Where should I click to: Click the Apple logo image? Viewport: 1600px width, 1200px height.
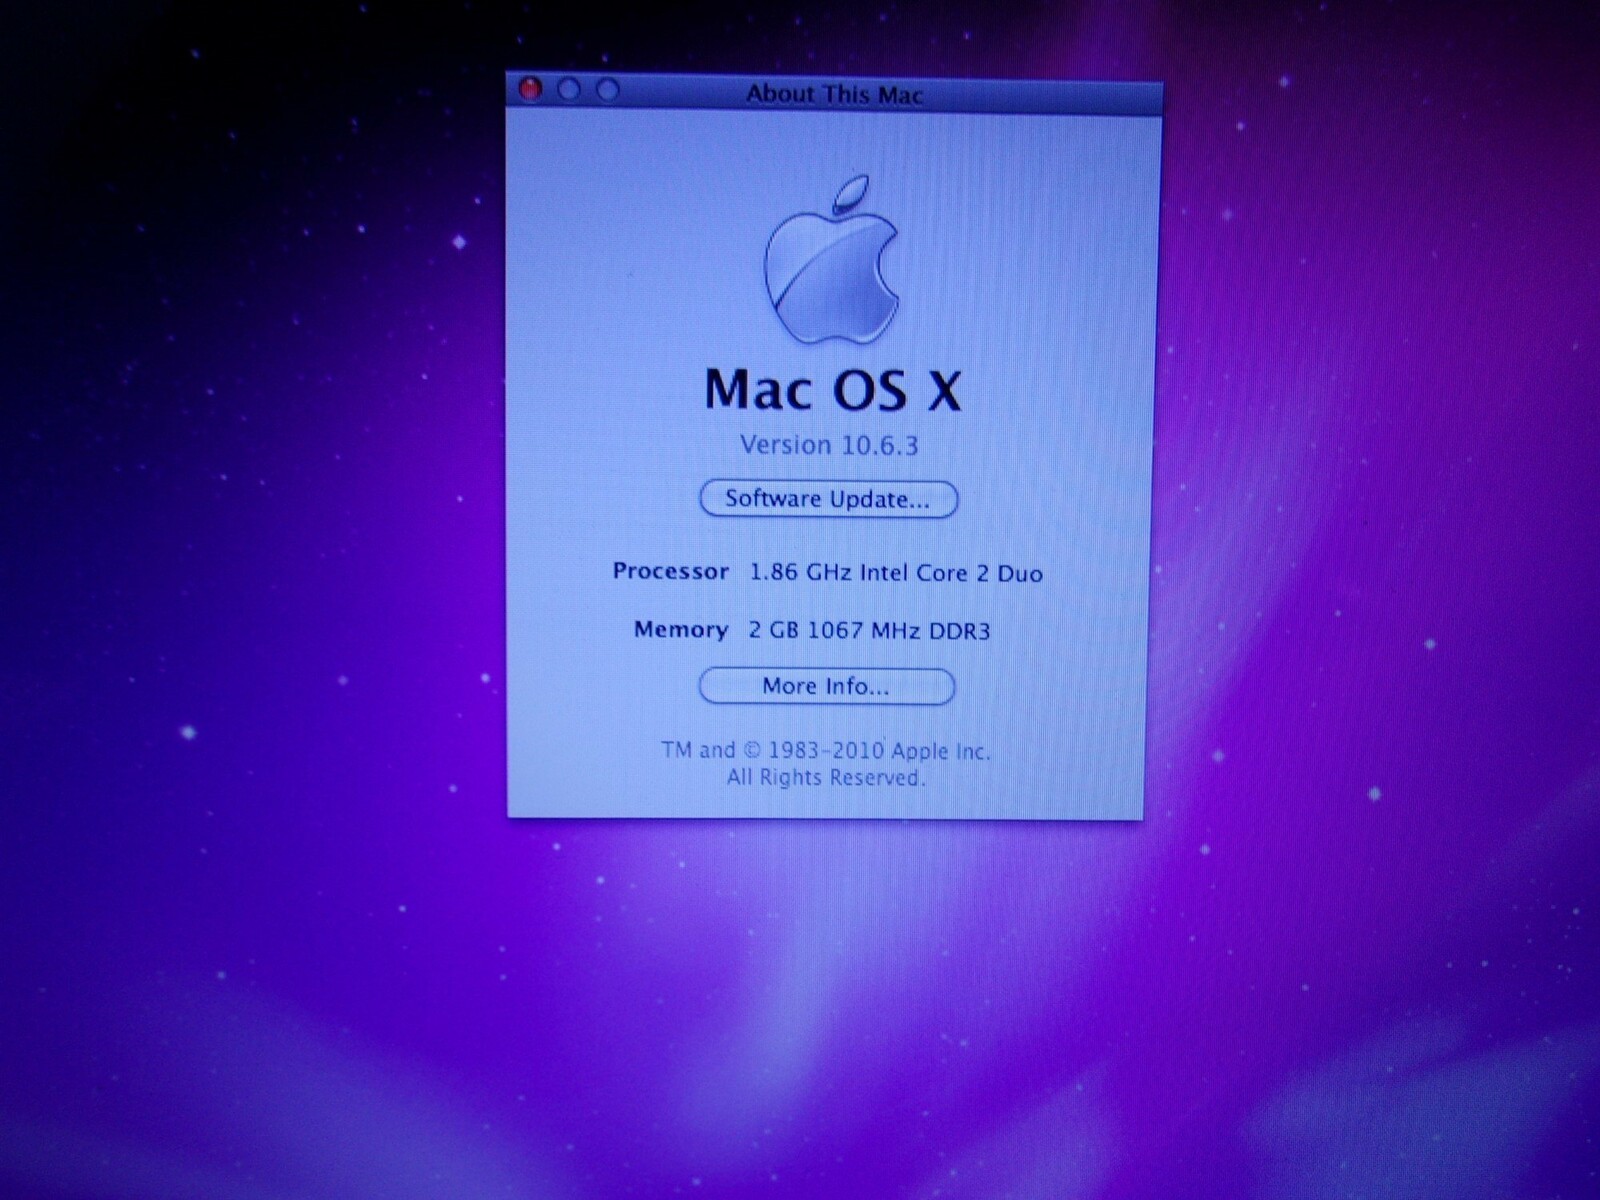tap(832, 262)
